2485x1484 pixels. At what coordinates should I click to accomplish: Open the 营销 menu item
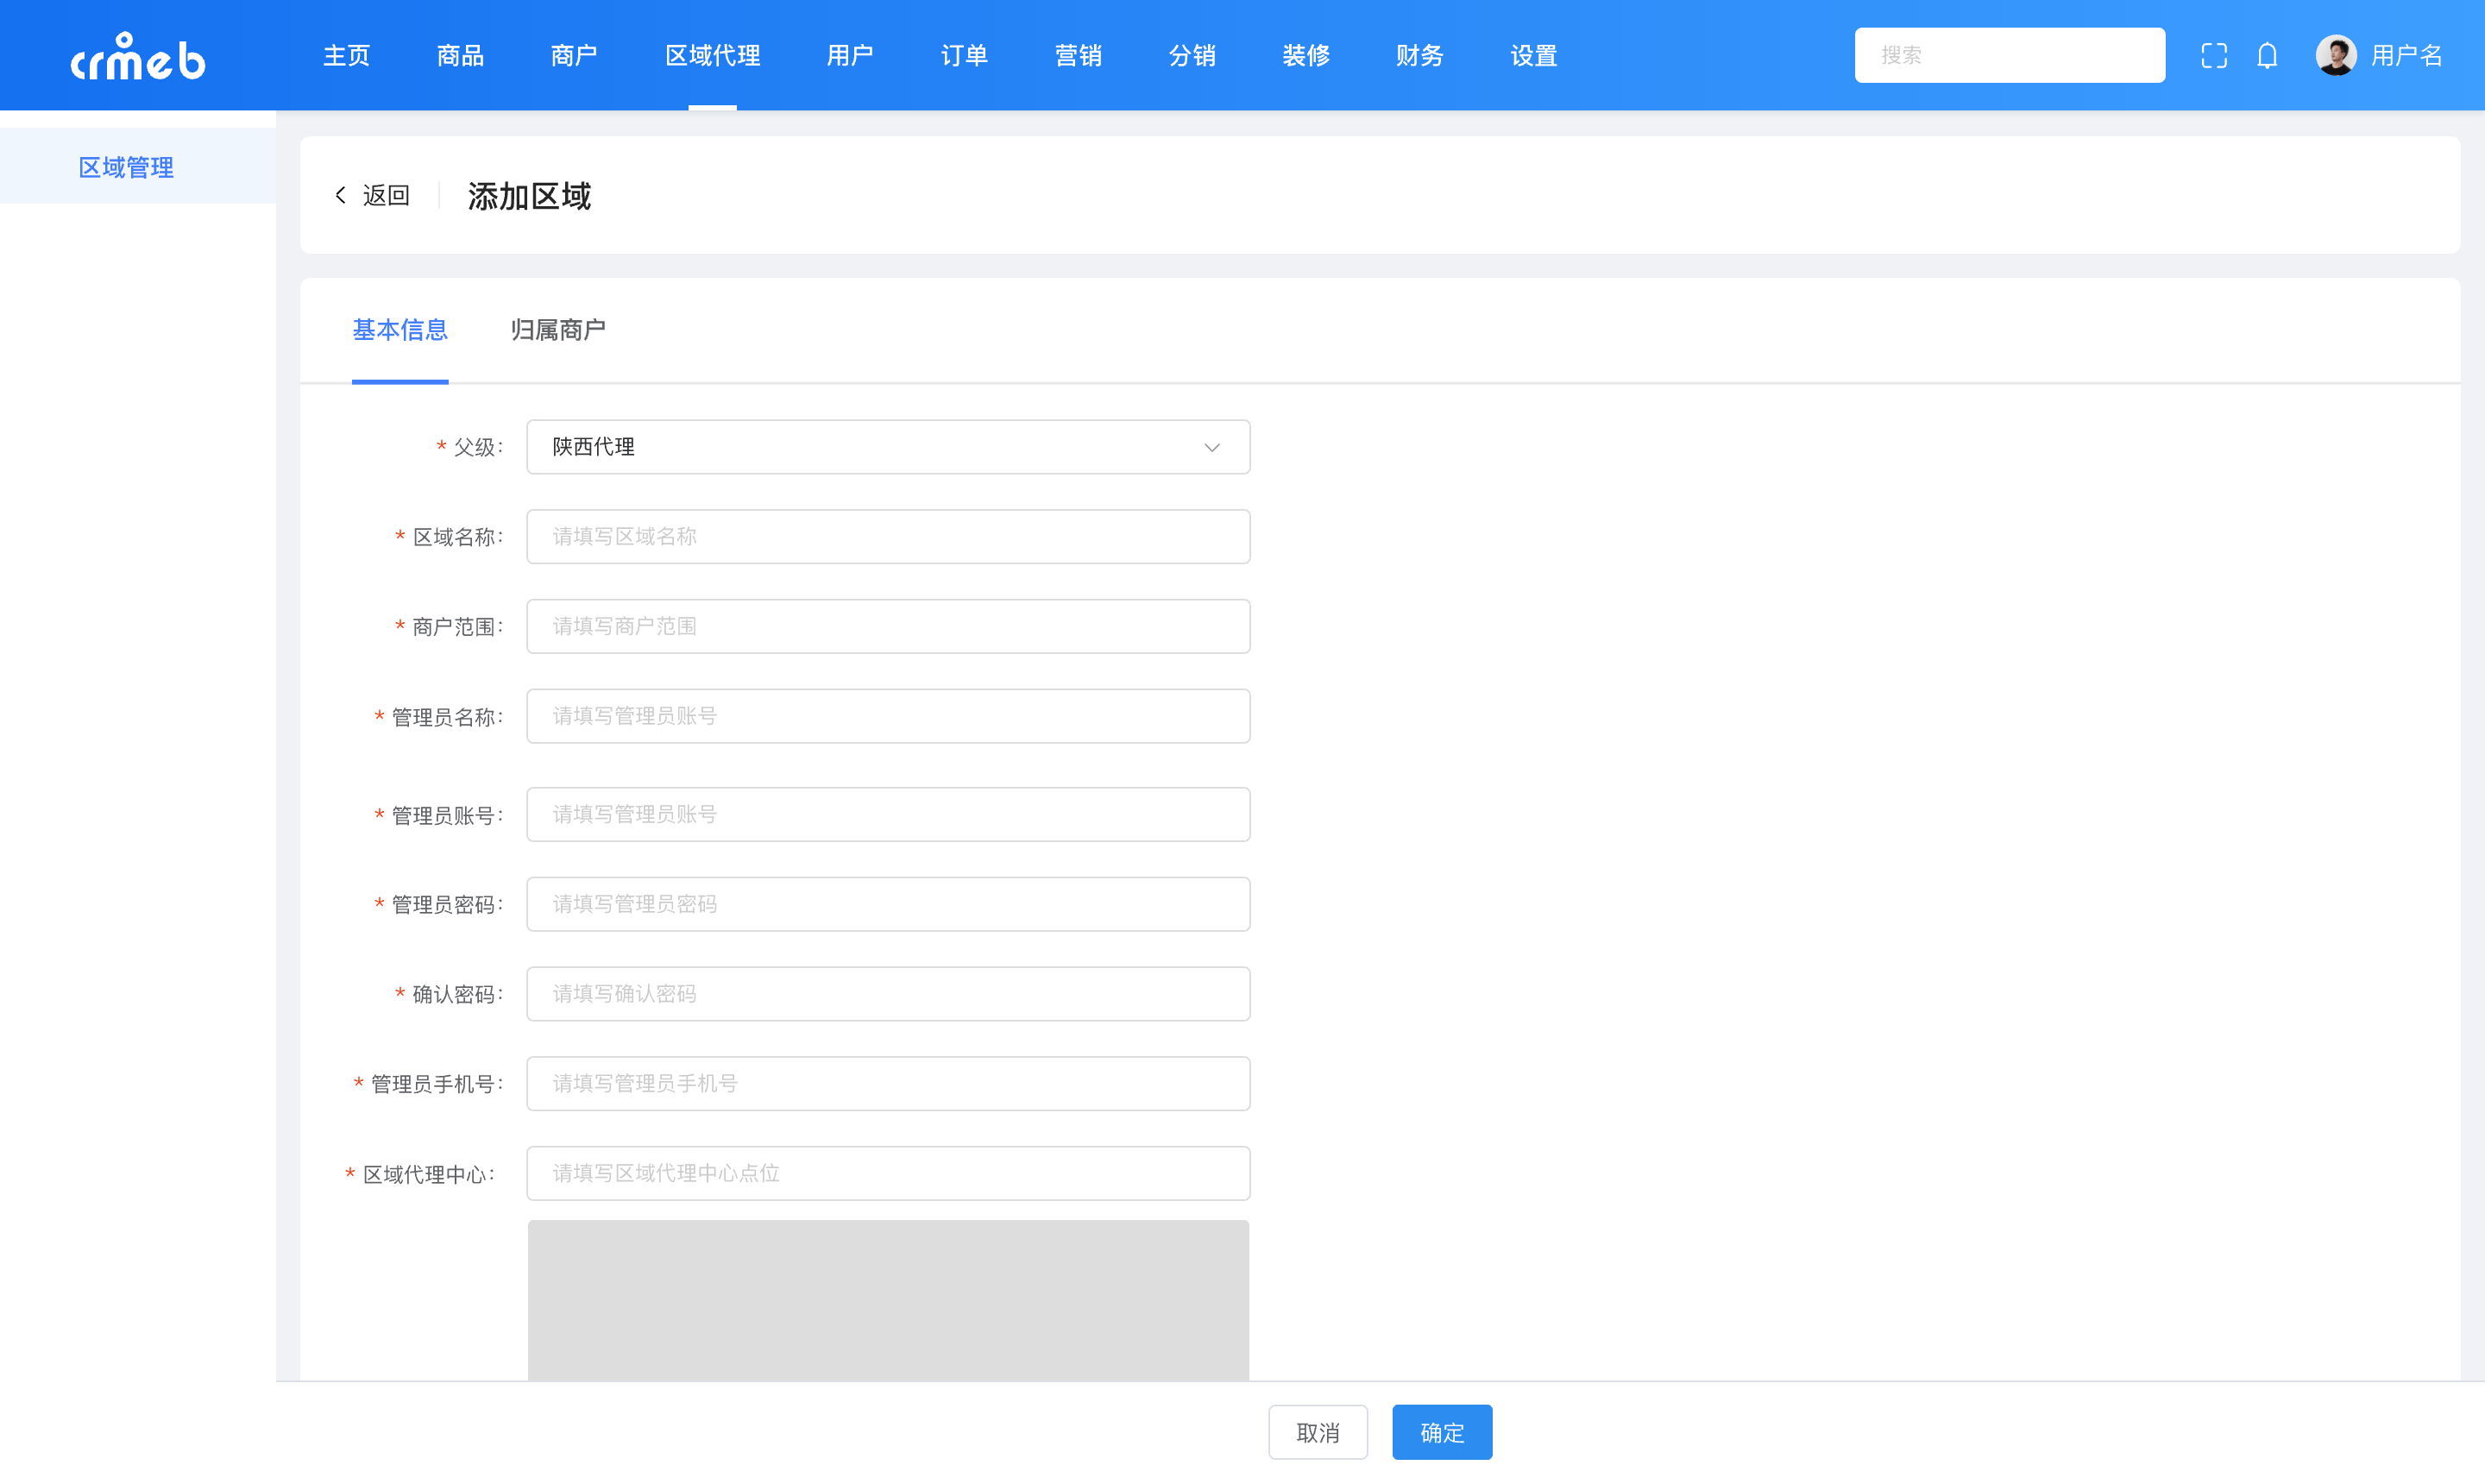coord(1078,56)
